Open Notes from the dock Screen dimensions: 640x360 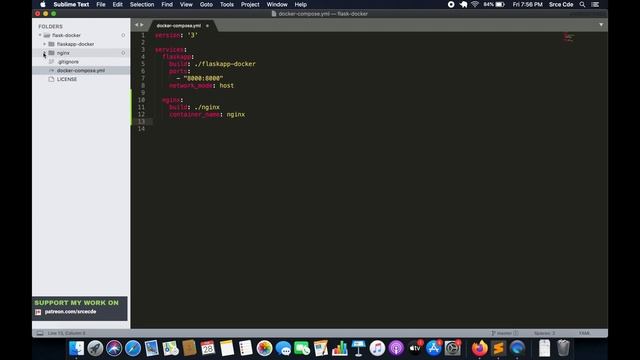[227, 348]
